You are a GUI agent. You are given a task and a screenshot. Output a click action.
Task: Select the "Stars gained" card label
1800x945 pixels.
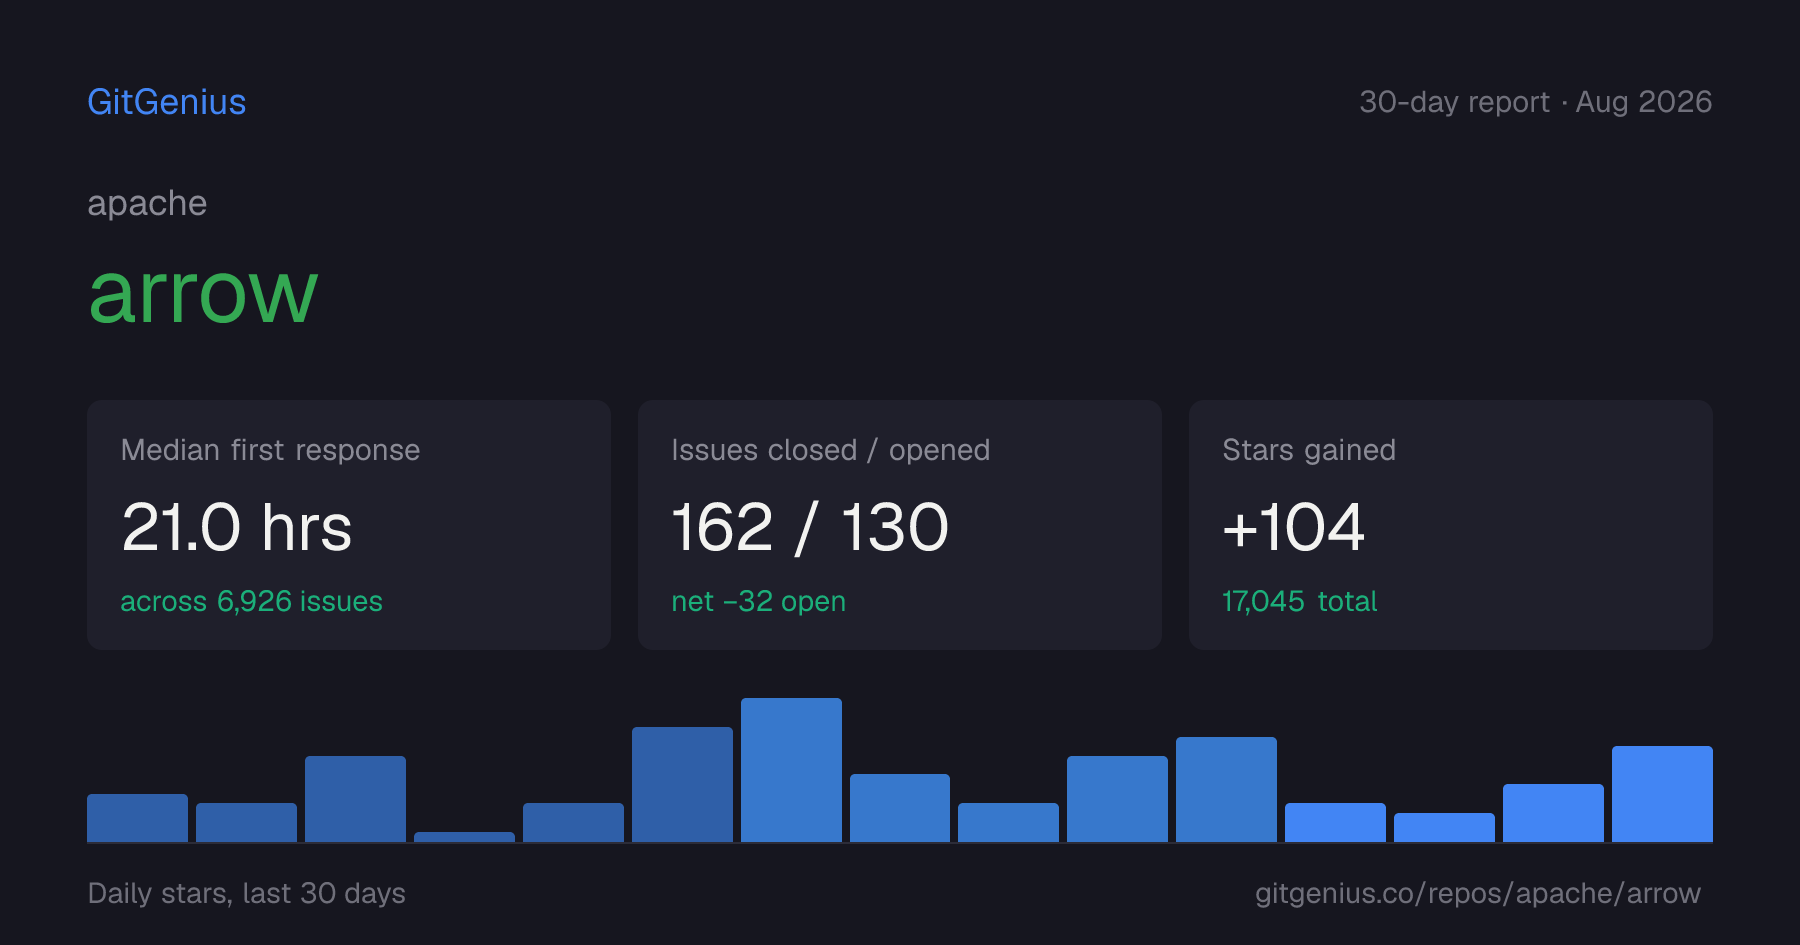click(1308, 450)
